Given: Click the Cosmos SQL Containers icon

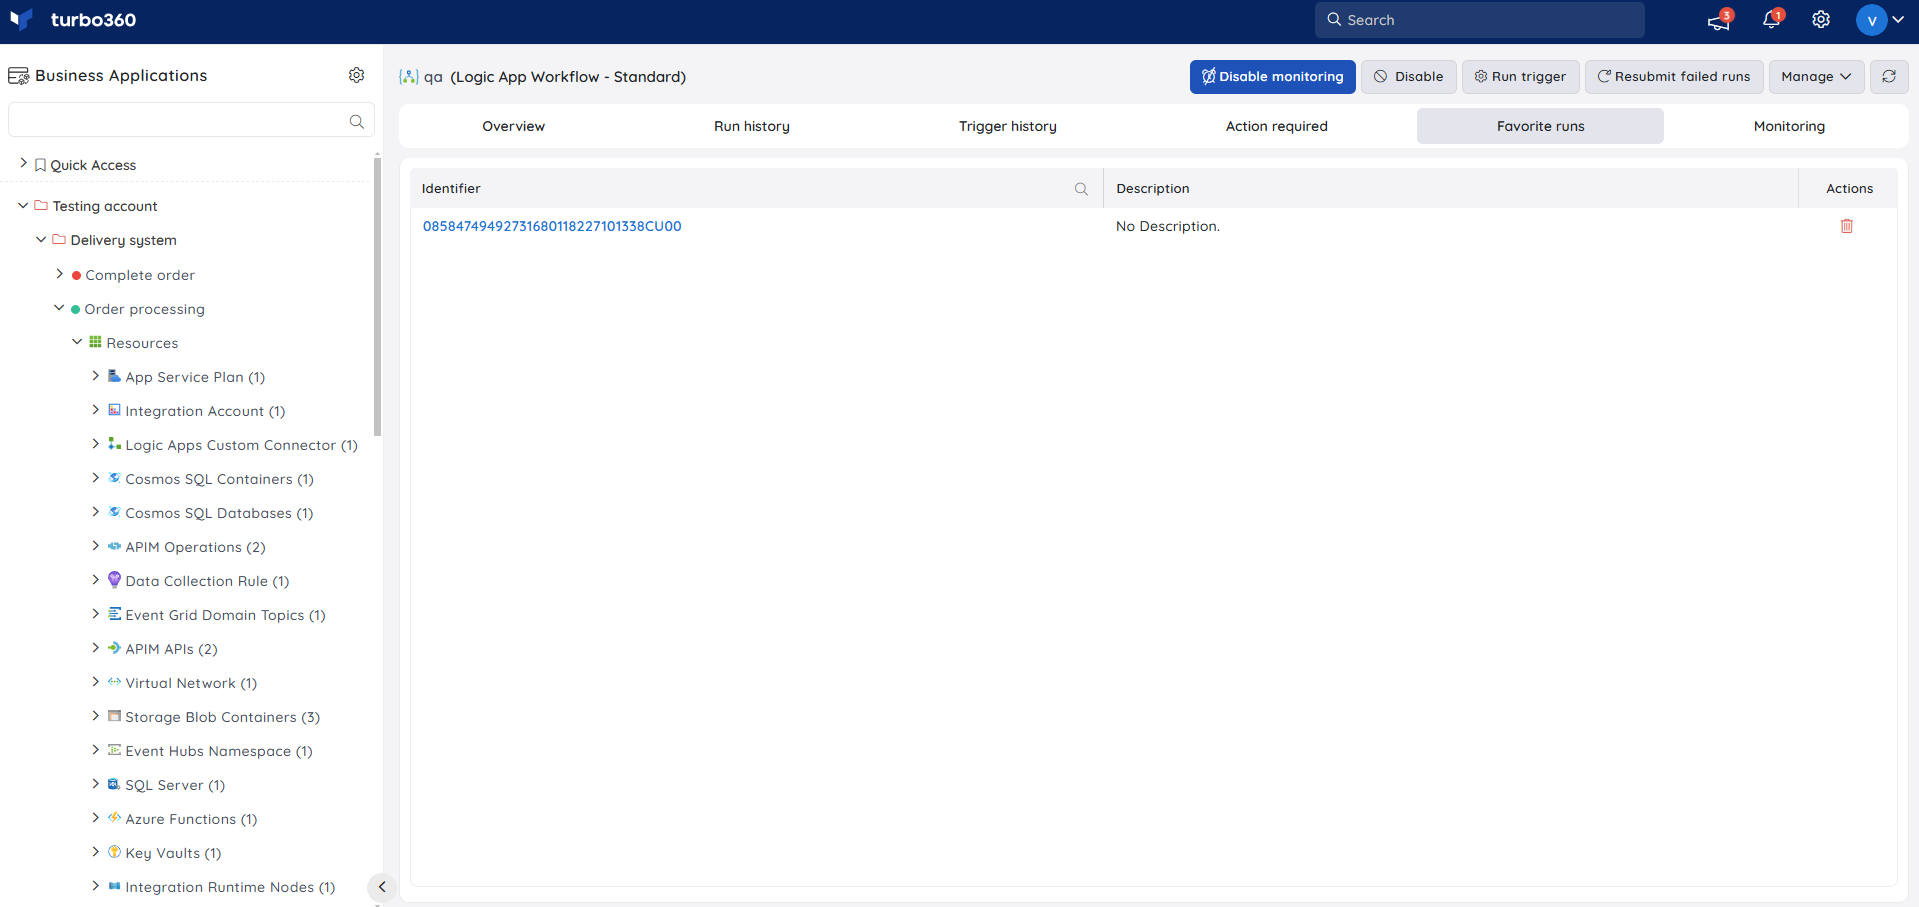Looking at the screenshot, I should click(114, 478).
